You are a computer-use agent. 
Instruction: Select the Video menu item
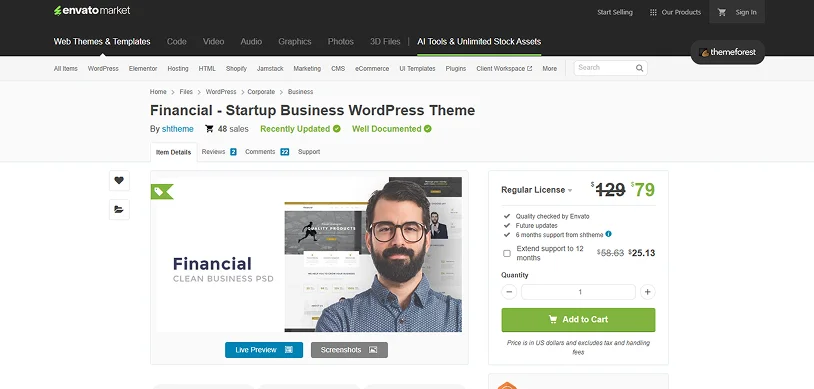(213, 42)
